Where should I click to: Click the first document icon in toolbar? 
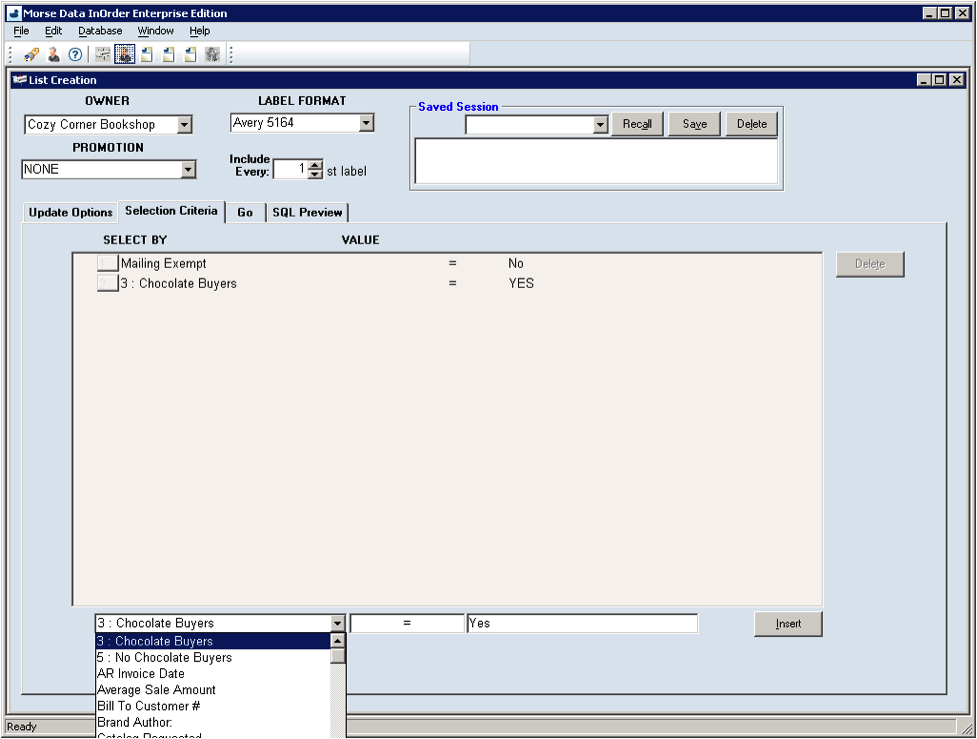pyautogui.click(x=147, y=54)
